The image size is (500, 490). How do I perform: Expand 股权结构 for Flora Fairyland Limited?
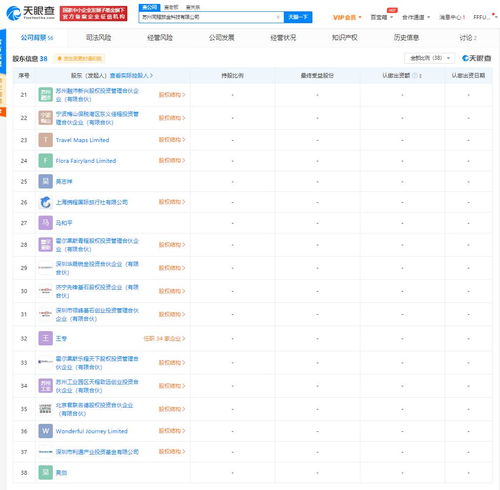coord(172,160)
